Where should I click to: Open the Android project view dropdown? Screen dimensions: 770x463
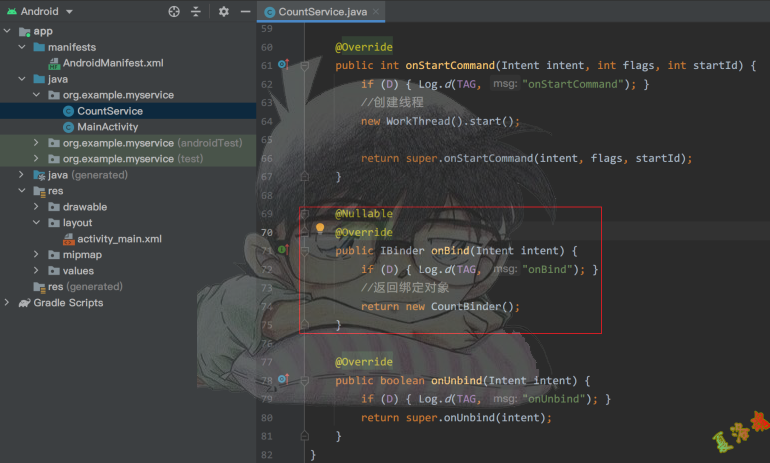coord(68,12)
